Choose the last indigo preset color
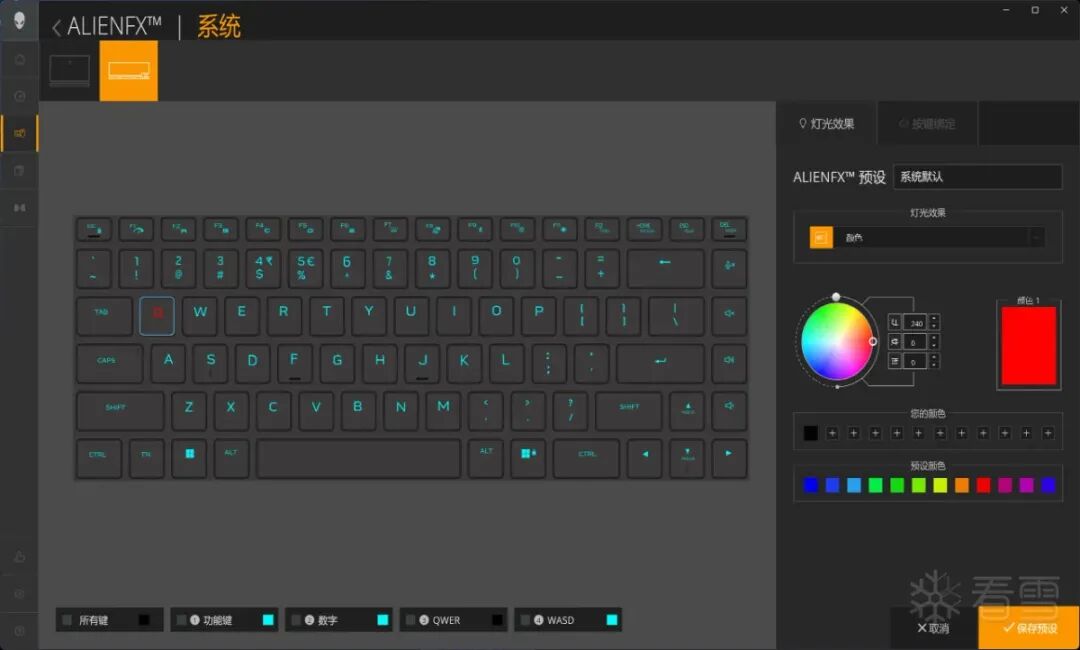 click(1048, 485)
